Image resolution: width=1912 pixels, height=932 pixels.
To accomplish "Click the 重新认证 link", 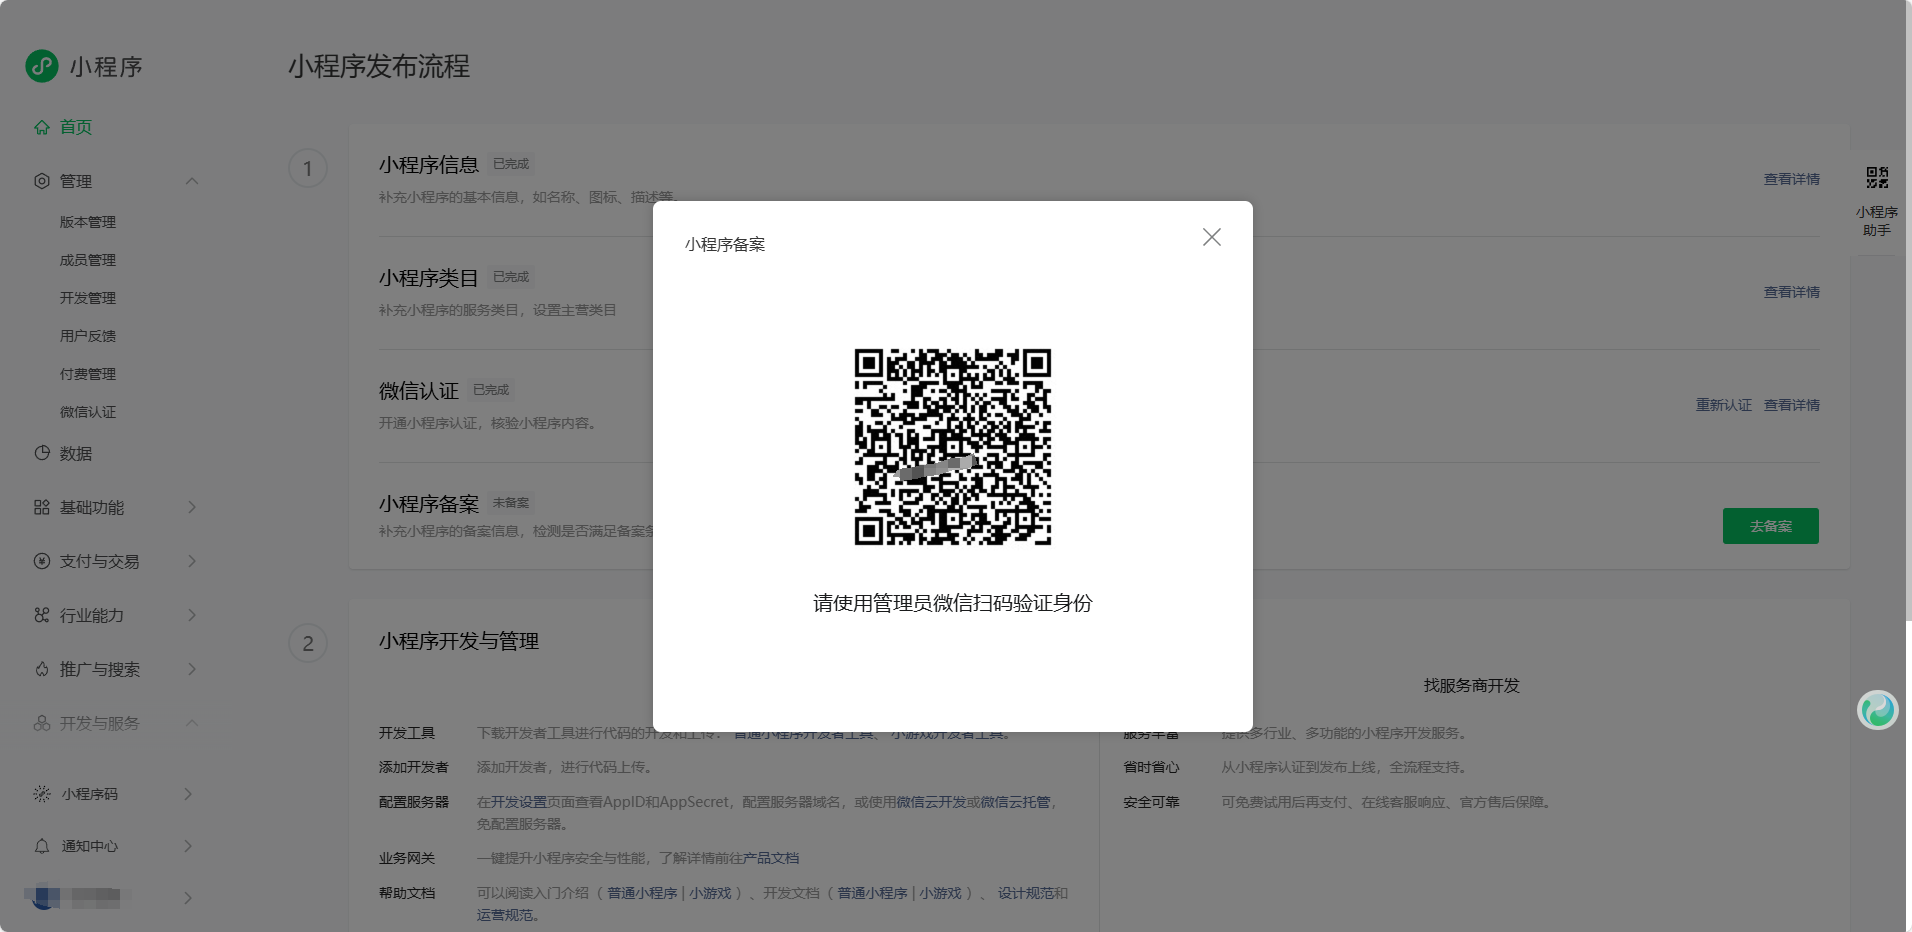I will point(1723,405).
